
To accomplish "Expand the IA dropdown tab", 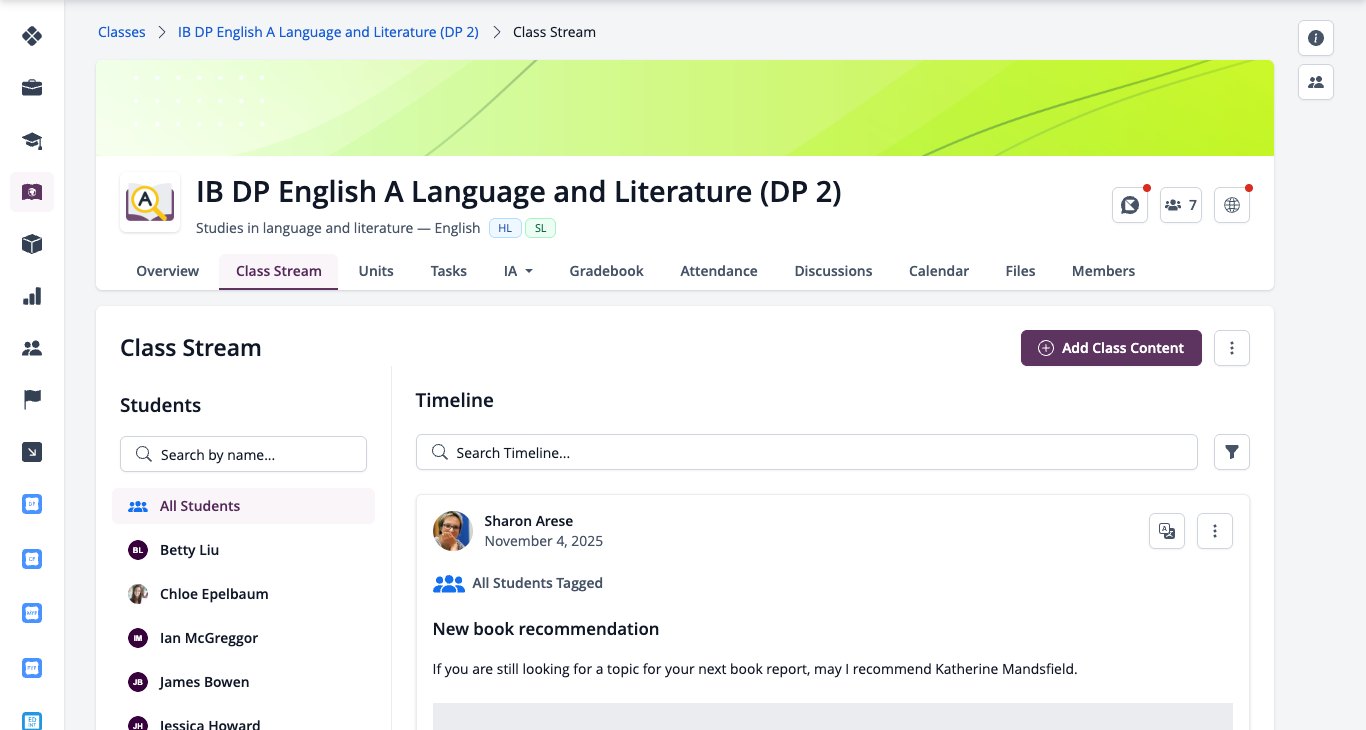I will coord(518,271).
